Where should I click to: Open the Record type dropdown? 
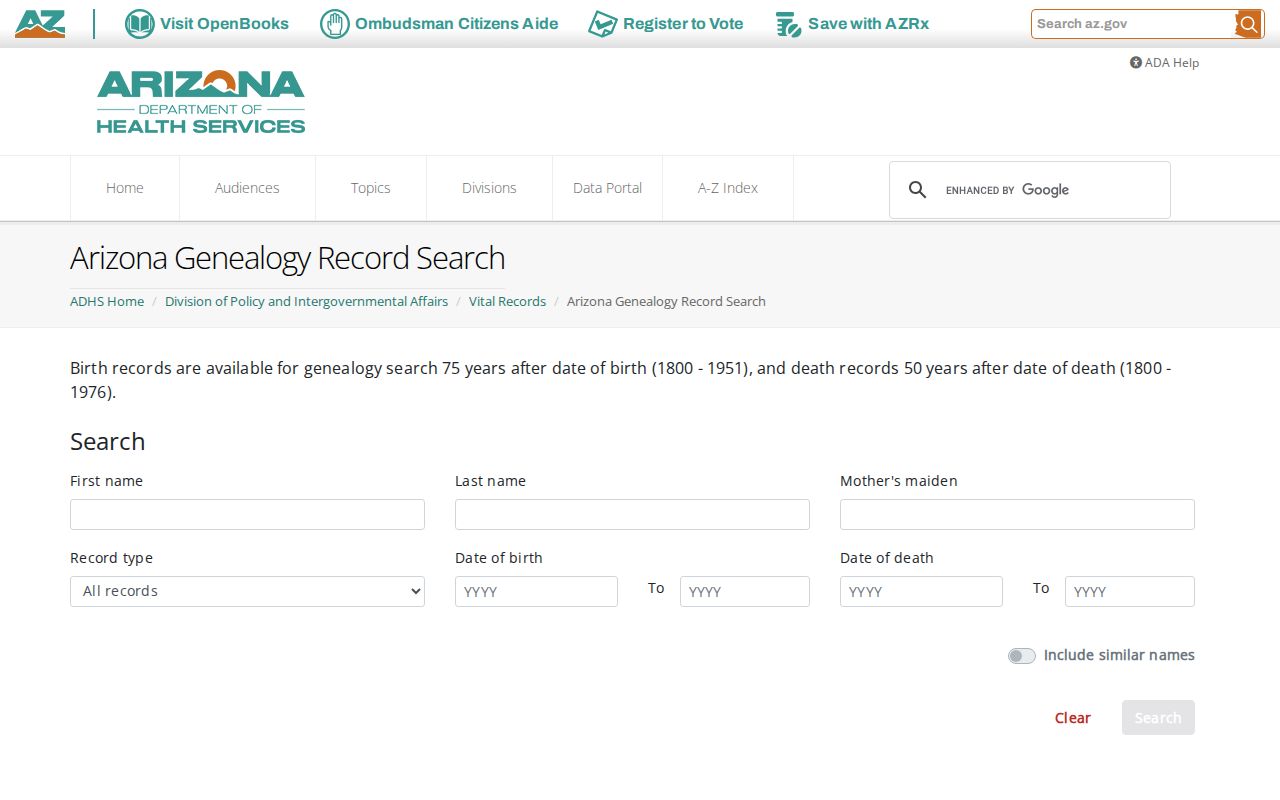247,591
